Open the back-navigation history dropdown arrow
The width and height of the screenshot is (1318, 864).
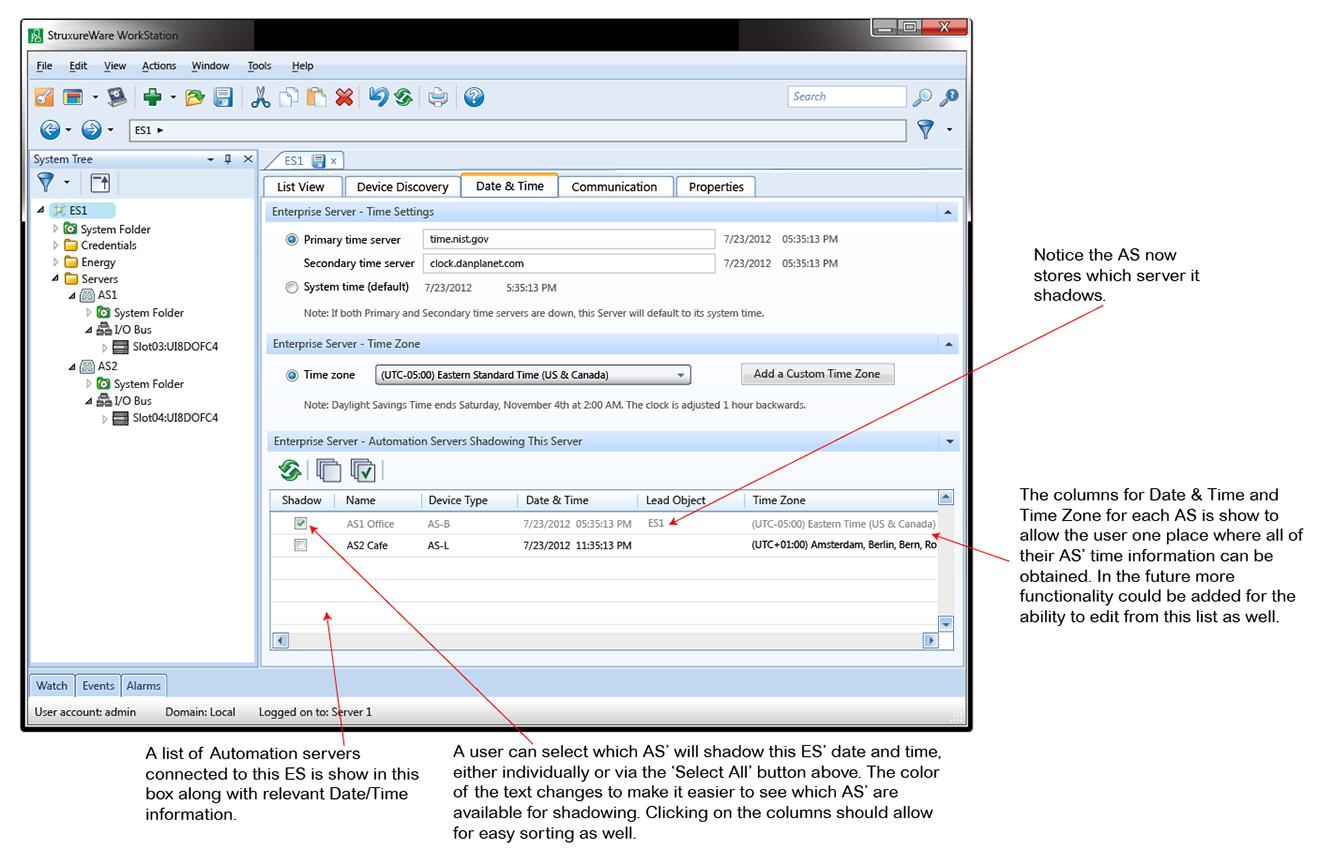(68, 130)
